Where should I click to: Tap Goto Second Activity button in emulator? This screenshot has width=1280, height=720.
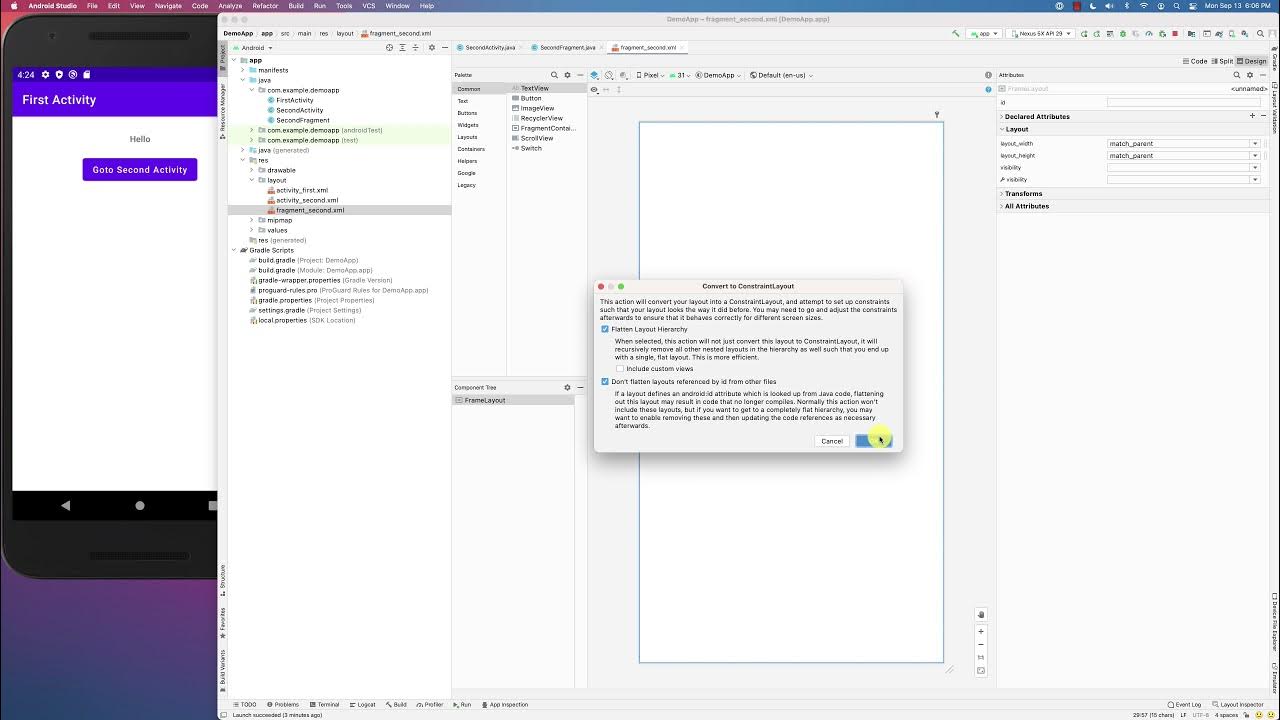tap(140, 170)
